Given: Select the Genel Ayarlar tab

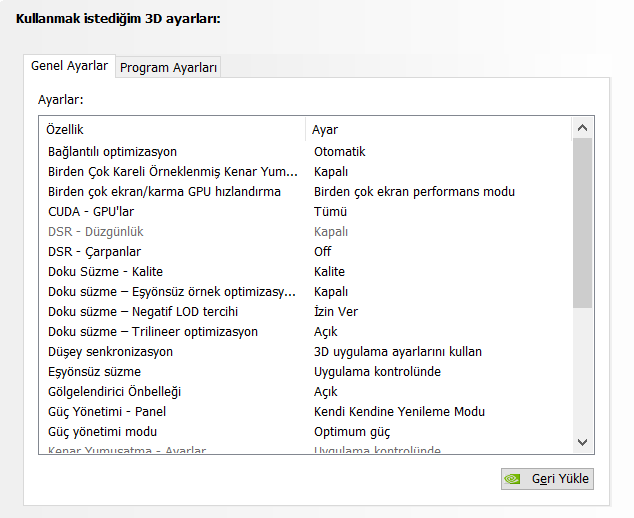Looking at the screenshot, I should coord(69,66).
